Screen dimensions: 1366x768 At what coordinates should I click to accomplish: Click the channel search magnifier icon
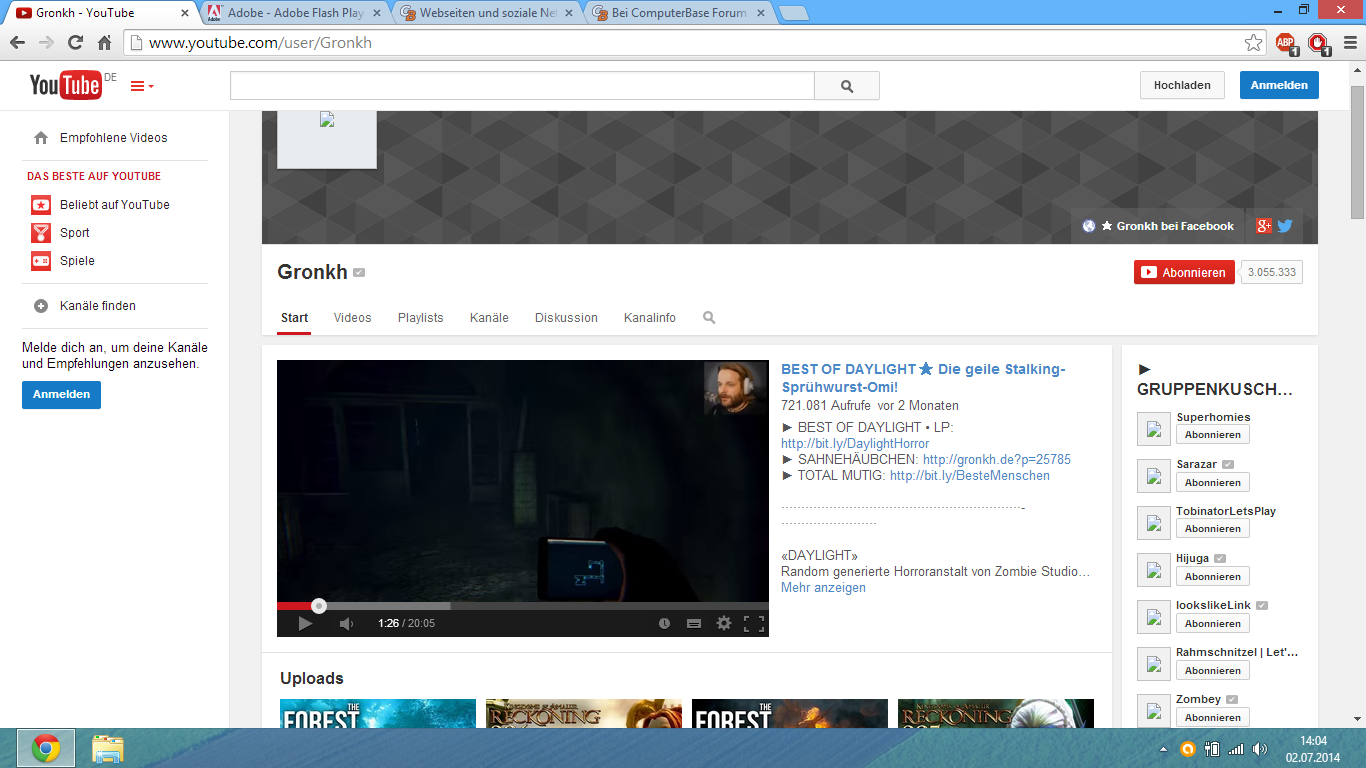tap(709, 318)
